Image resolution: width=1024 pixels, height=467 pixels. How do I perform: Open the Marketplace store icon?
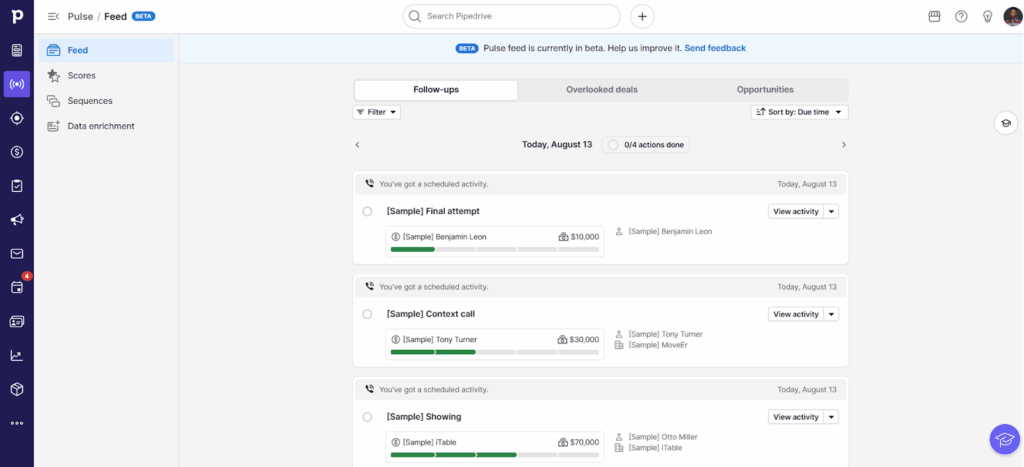(x=934, y=16)
